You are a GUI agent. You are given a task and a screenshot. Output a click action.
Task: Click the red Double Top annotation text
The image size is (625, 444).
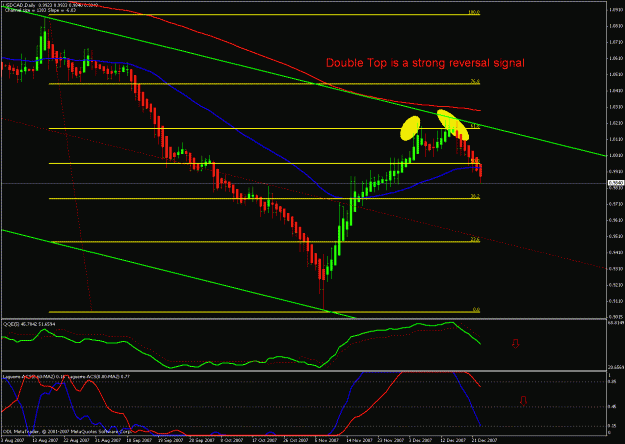click(425, 63)
